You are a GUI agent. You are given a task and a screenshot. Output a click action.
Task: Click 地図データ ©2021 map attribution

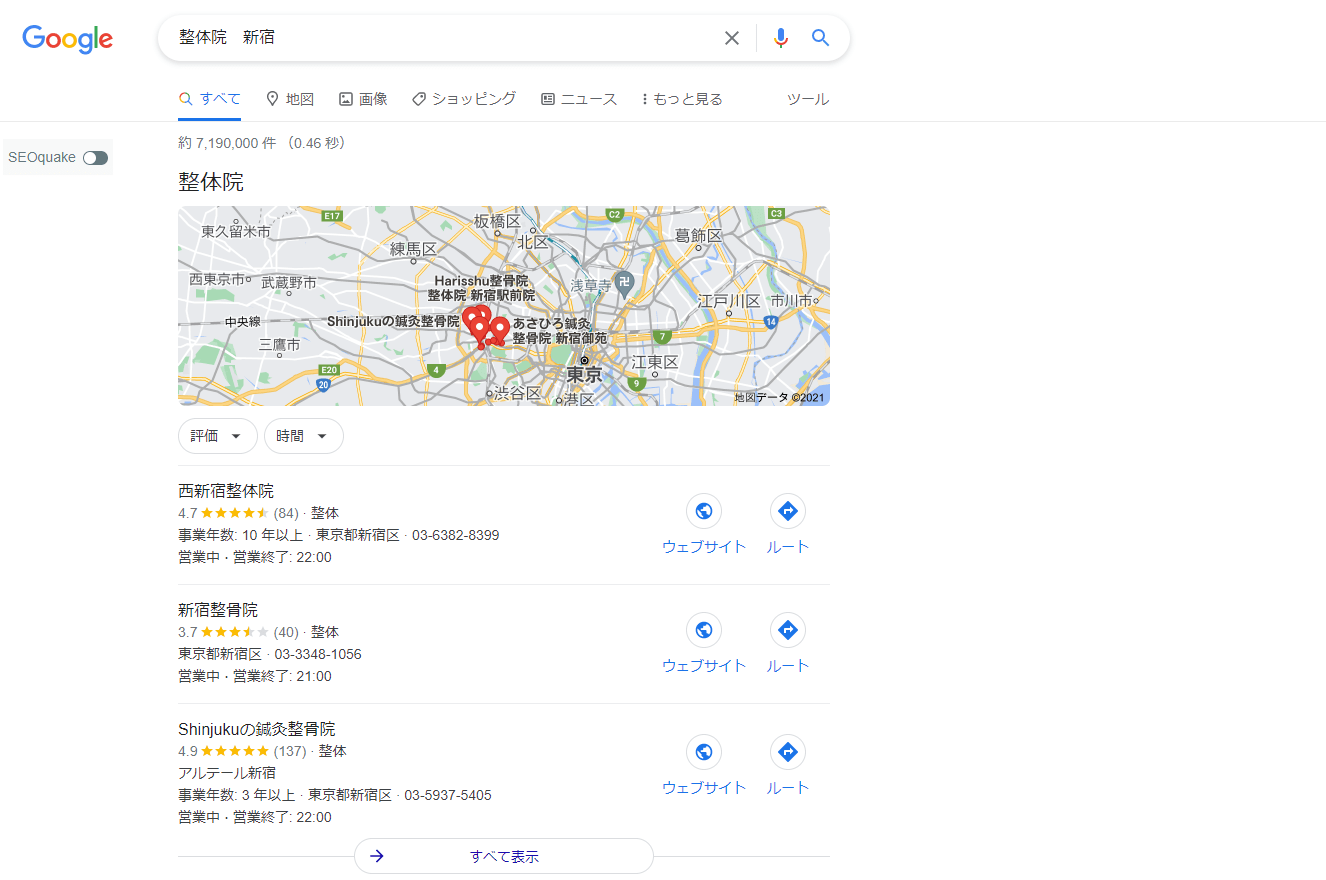780,397
